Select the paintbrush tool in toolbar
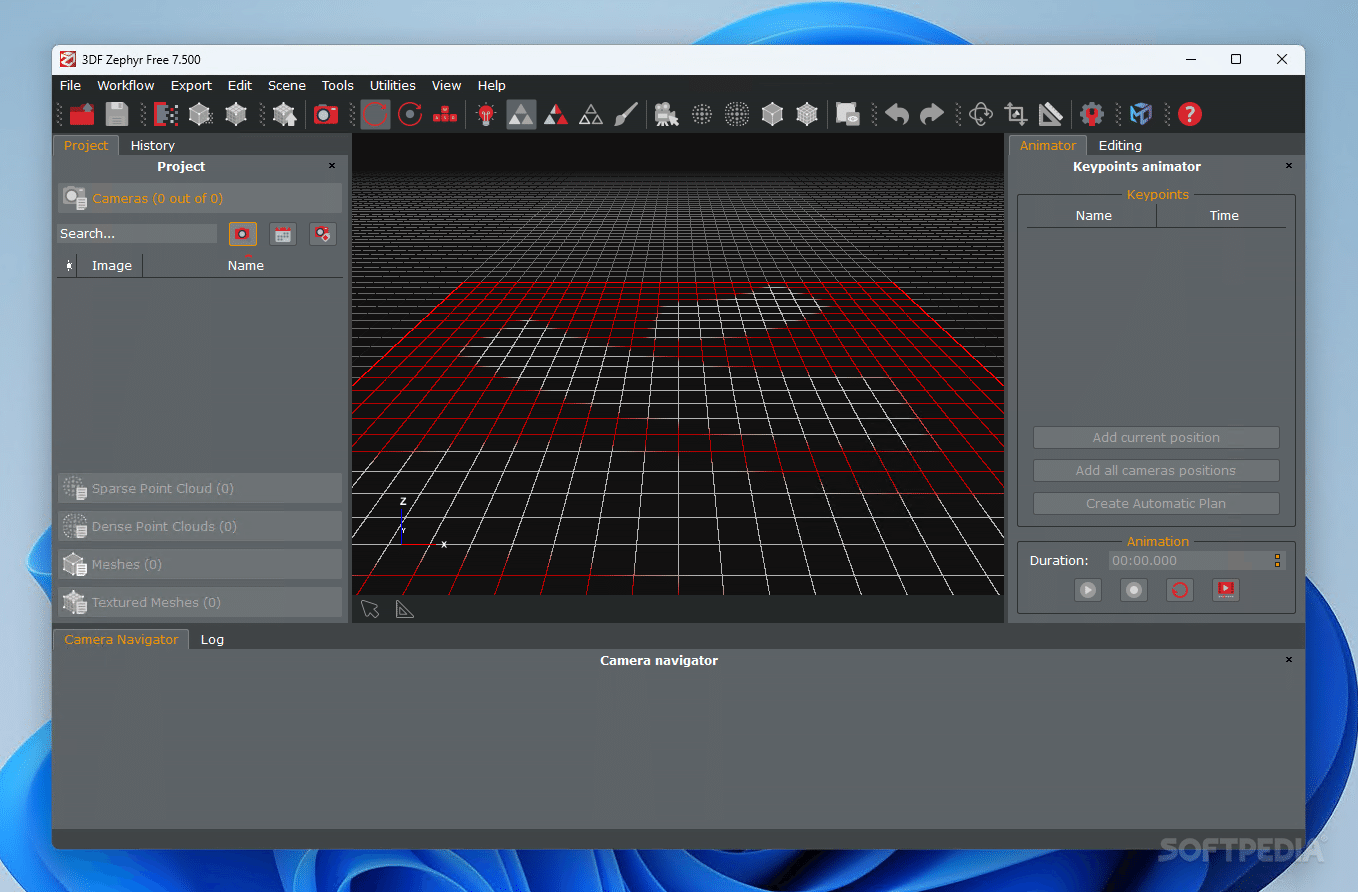The height and width of the screenshot is (892, 1358). click(x=625, y=114)
